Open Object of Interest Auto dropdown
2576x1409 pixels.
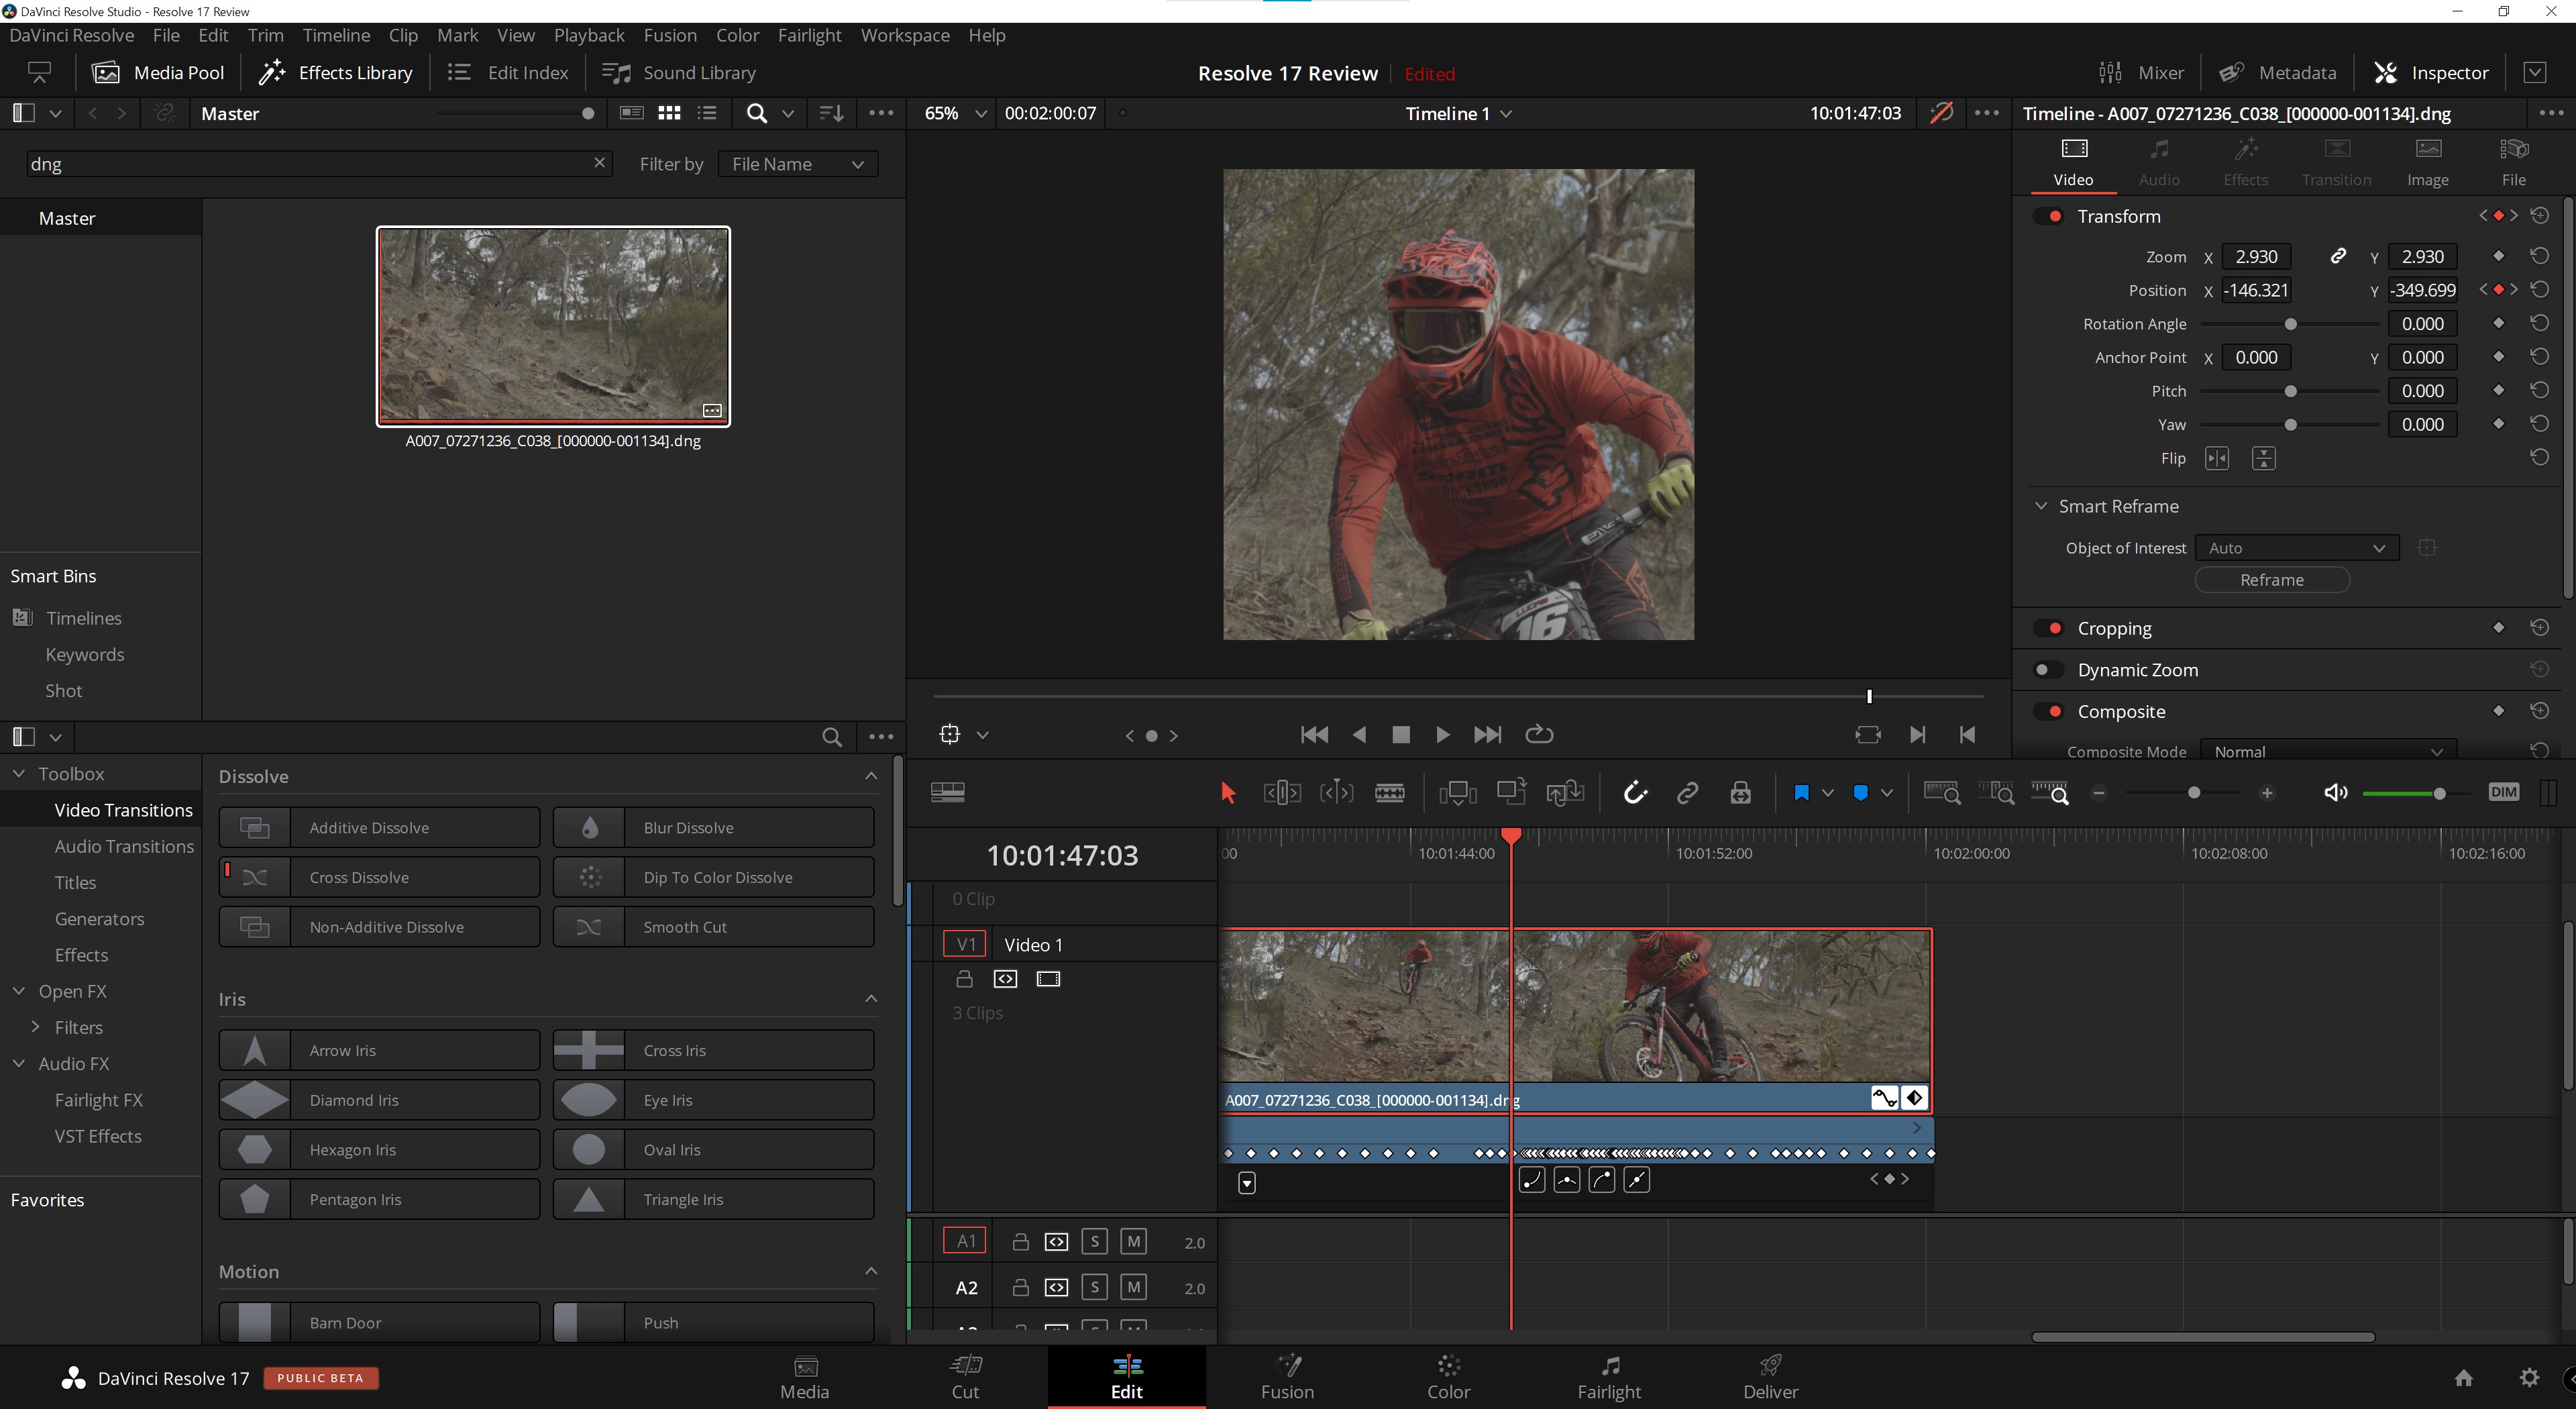2297,548
